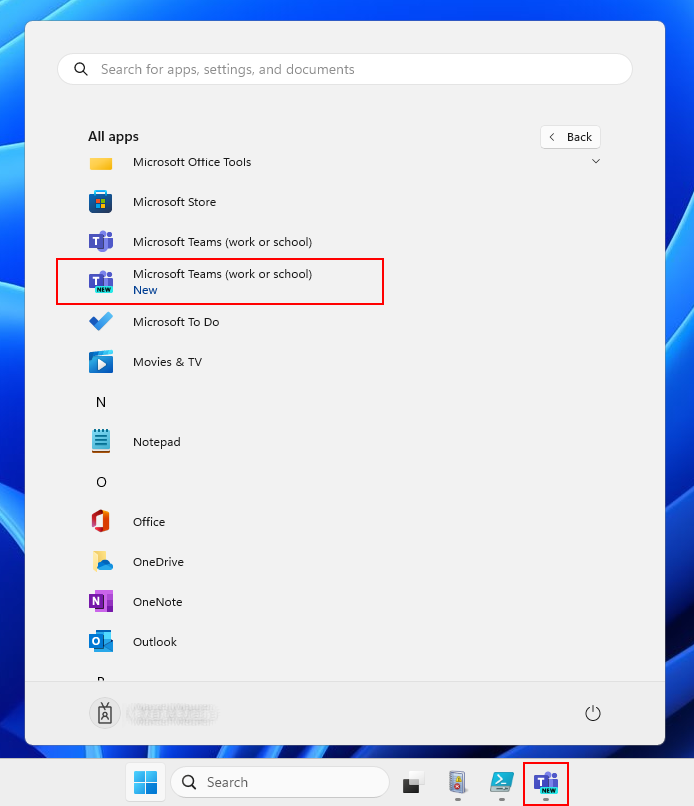Click the blue 'New' label under Teams
694x806 pixels.
click(145, 290)
